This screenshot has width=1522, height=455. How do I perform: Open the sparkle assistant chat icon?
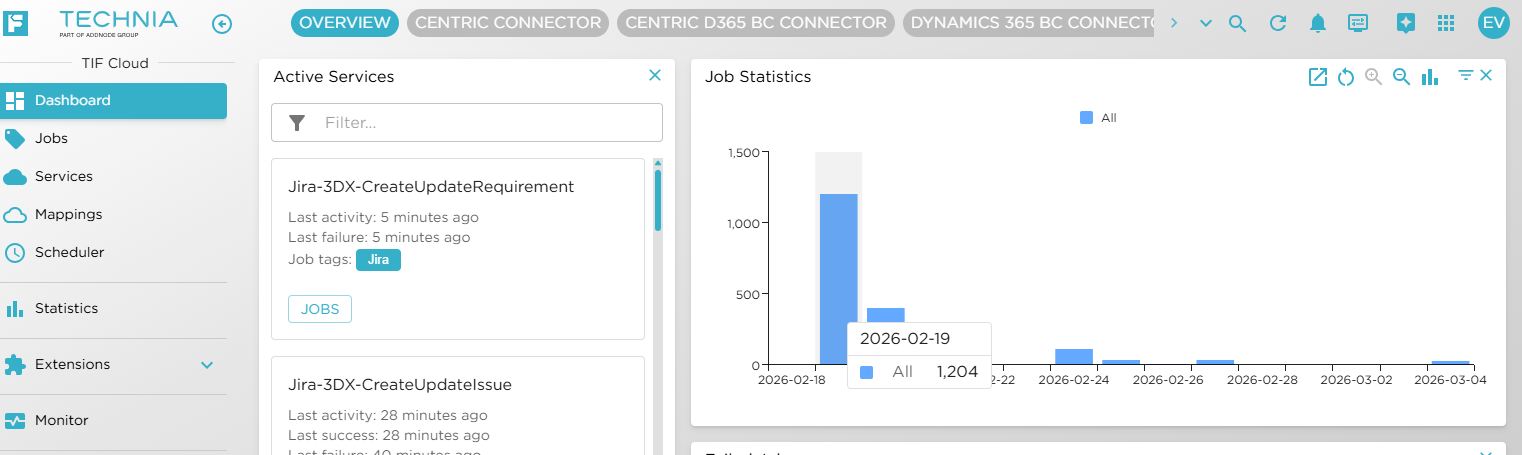pyautogui.click(x=1406, y=23)
